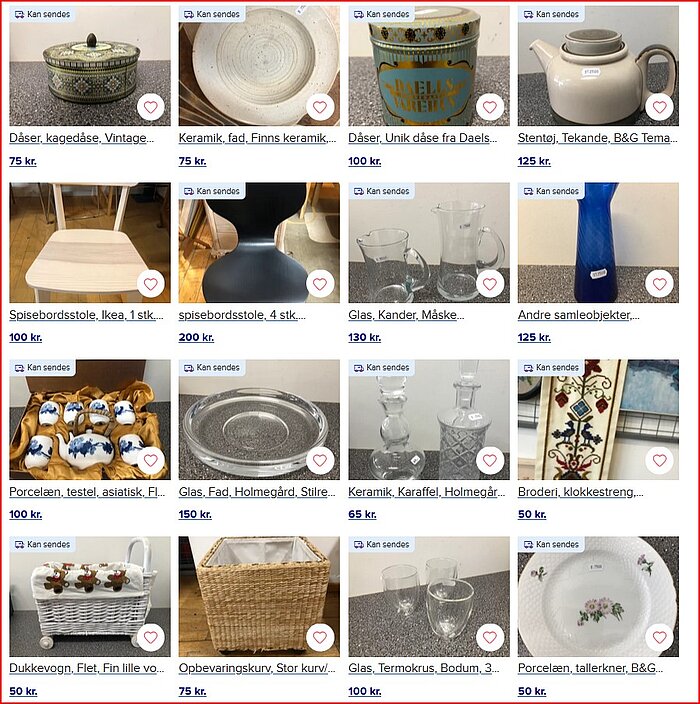
Task: Favorite the white wicker doll wagon
Action: pyautogui.click(x=150, y=637)
